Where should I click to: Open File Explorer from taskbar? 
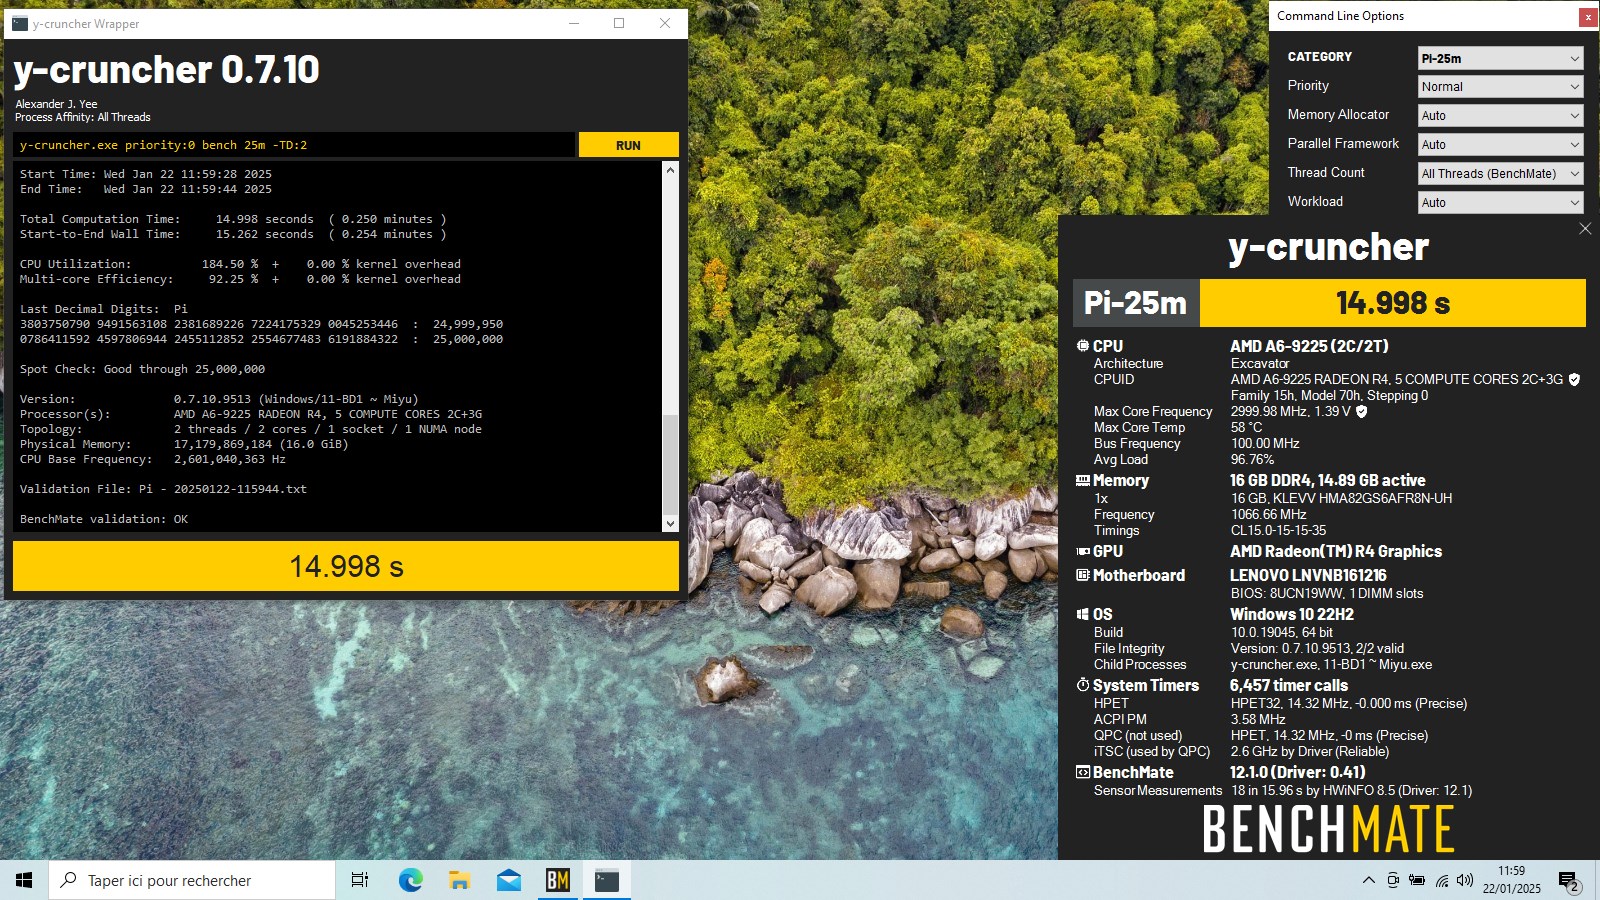point(459,880)
